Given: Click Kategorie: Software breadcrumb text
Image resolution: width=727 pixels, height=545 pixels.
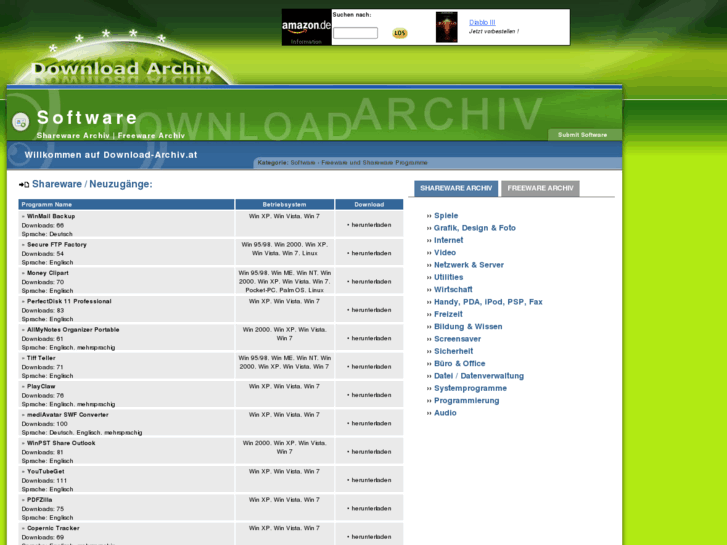Looking at the screenshot, I should pyautogui.click(x=342, y=163).
